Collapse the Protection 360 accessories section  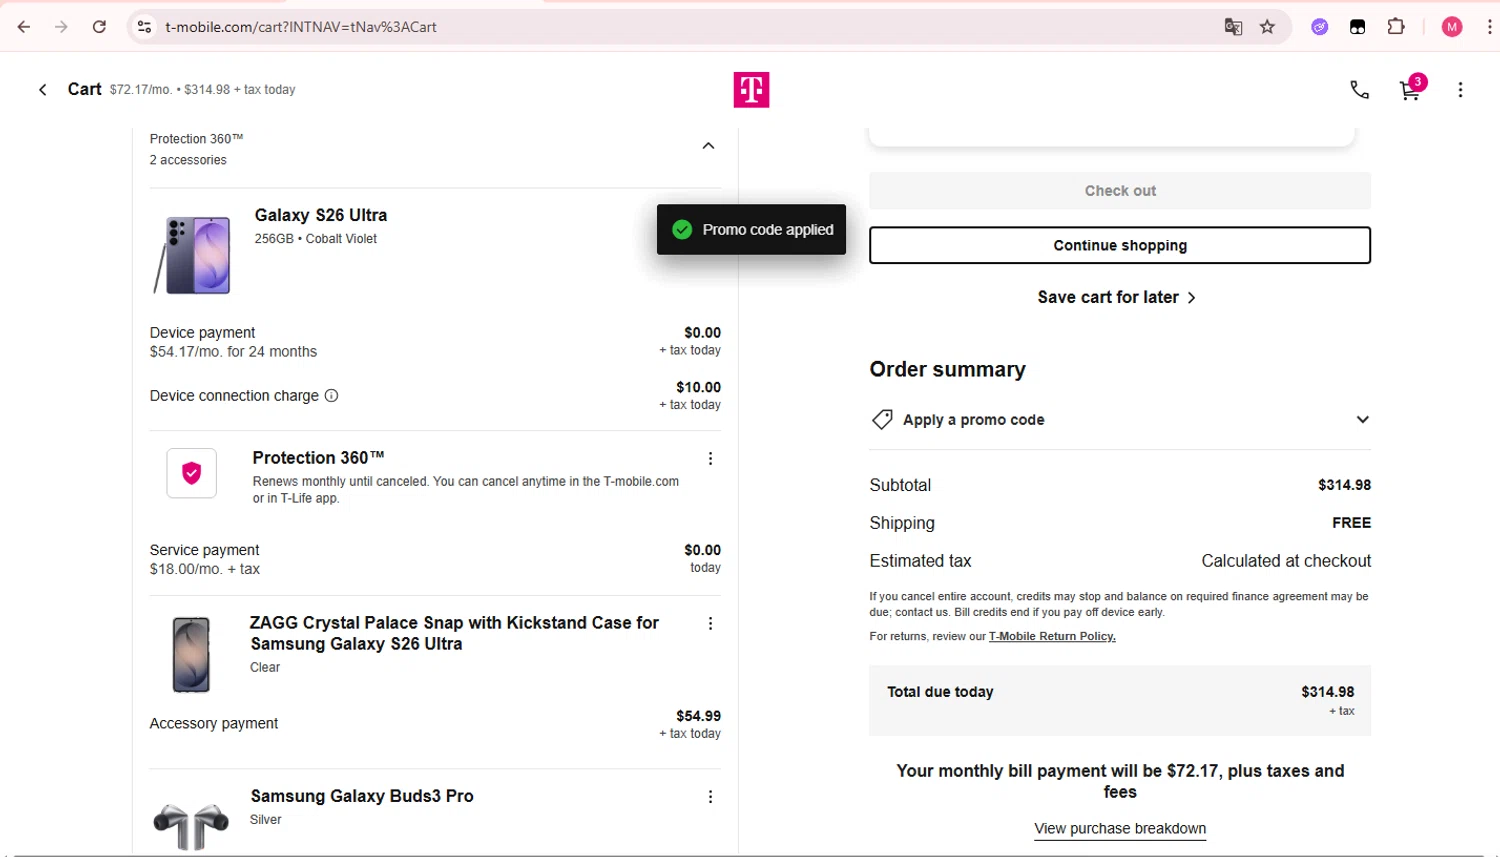coord(708,146)
